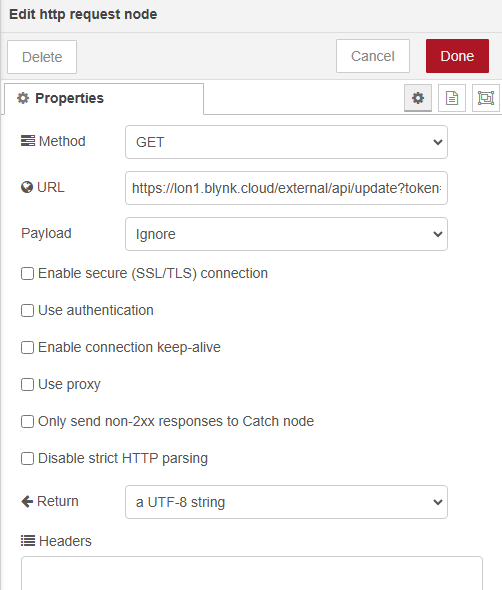Screen dimensions: 502x590
Task: Click the Headers list icon
Action: pos(28,541)
